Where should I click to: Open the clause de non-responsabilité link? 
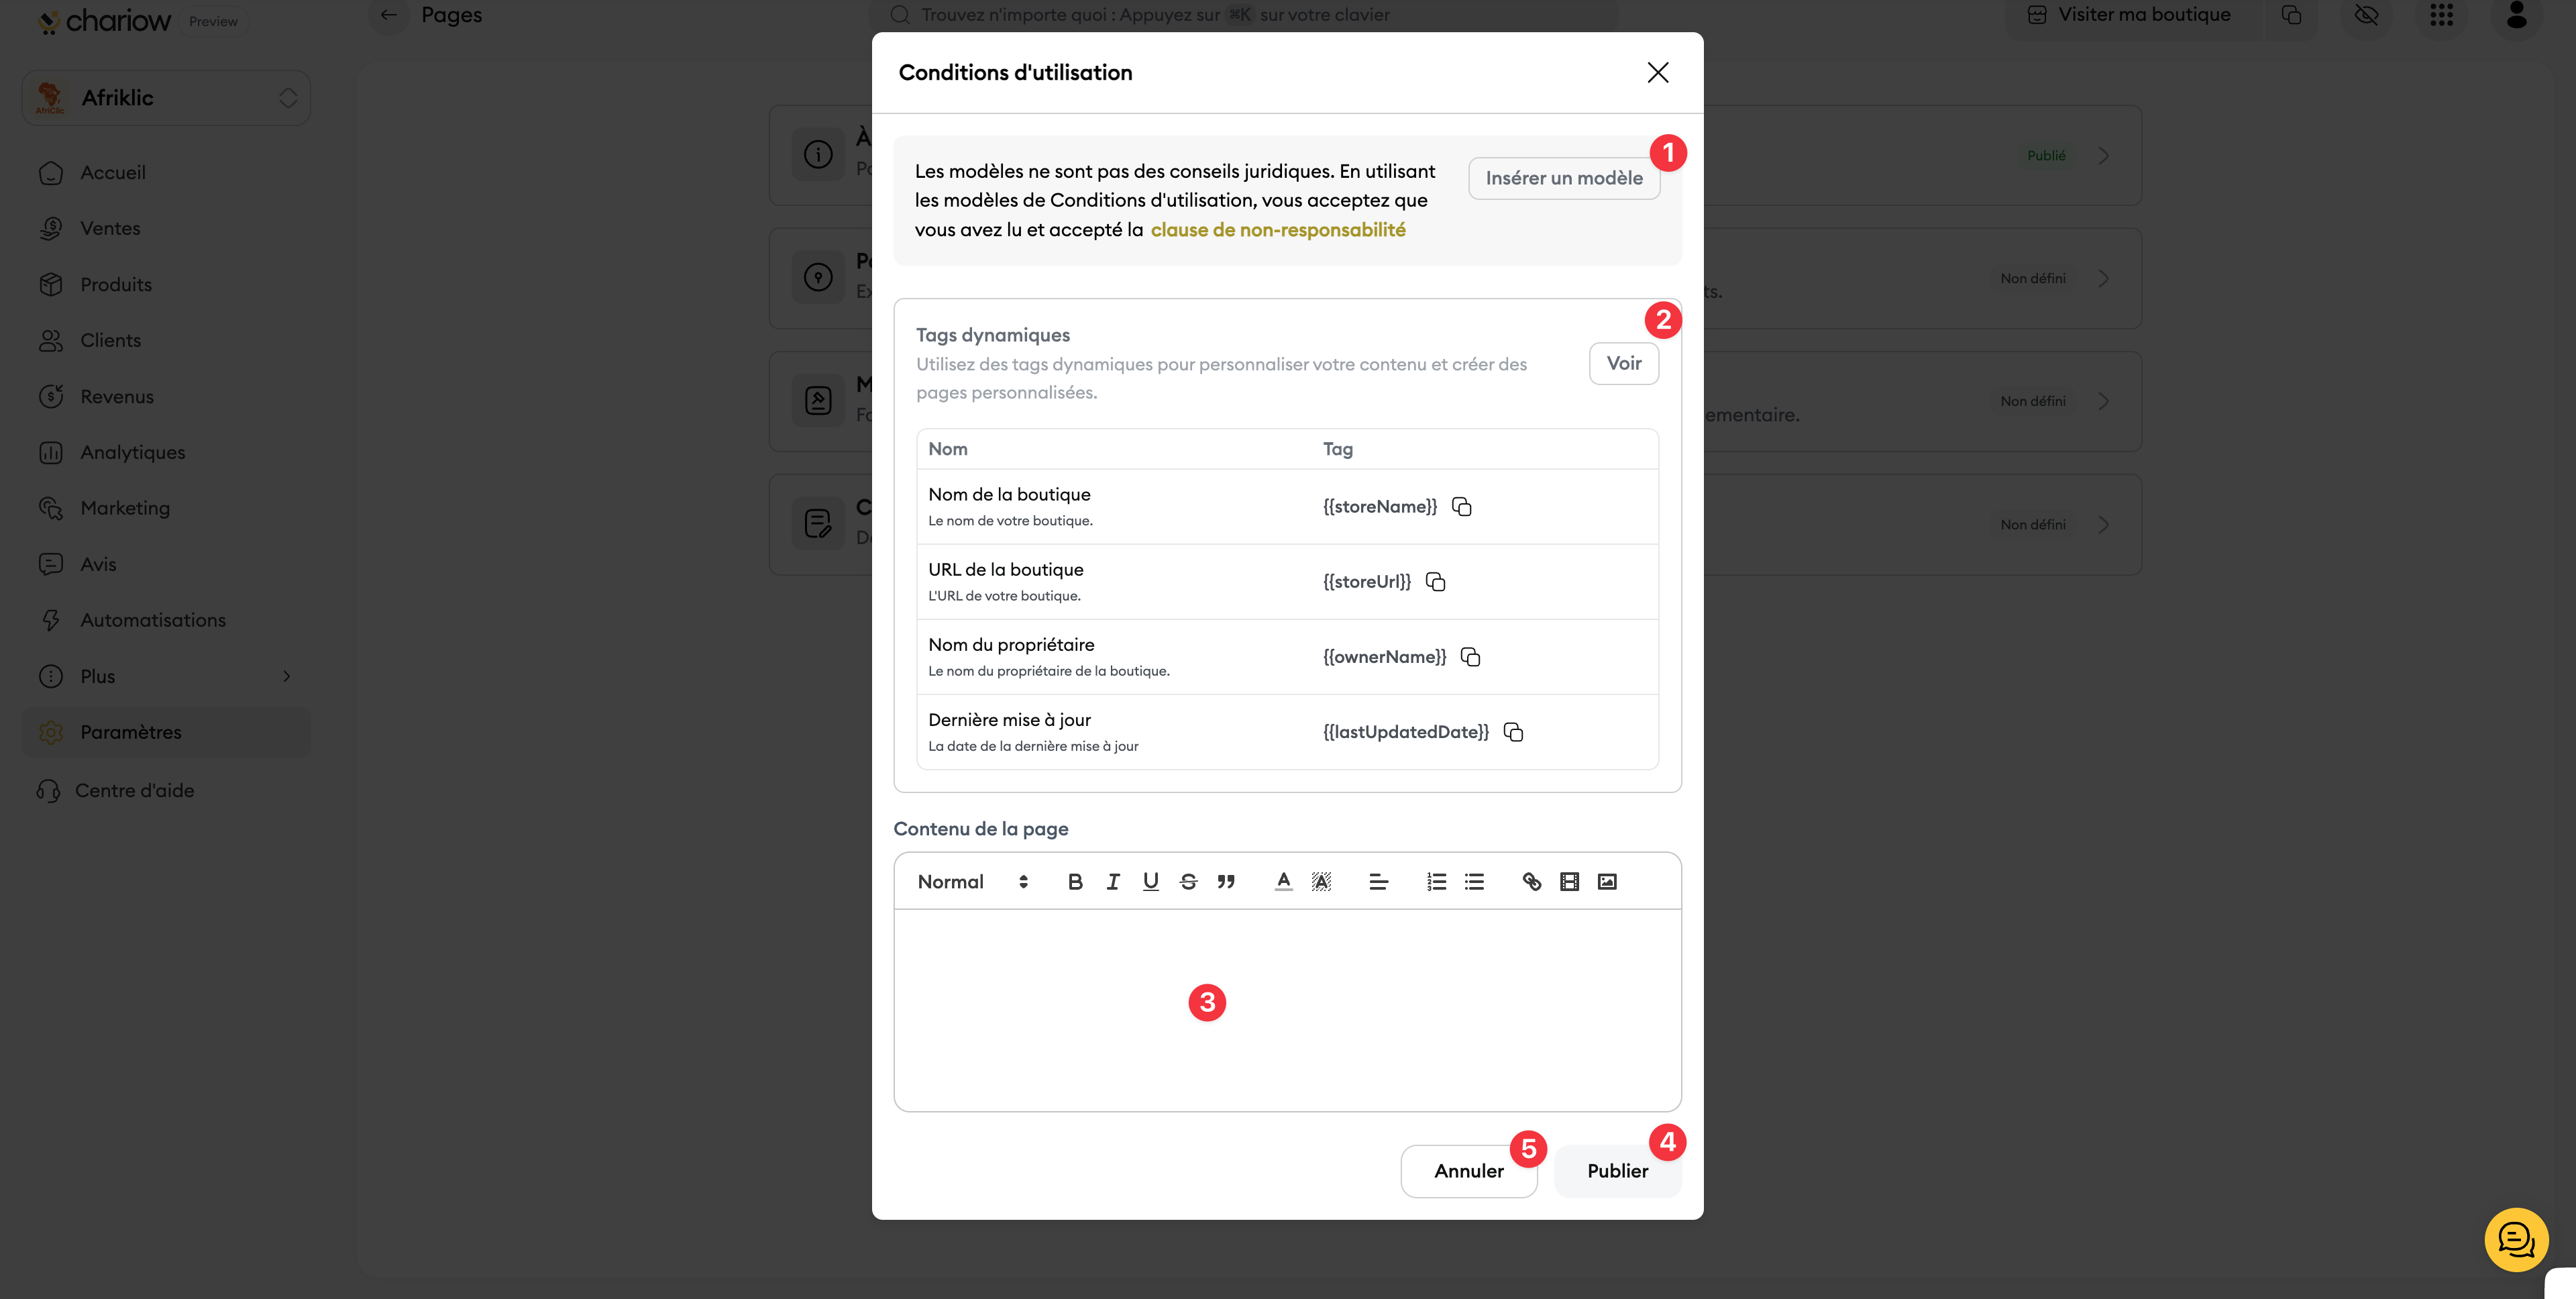click(x=1278, y=229)
